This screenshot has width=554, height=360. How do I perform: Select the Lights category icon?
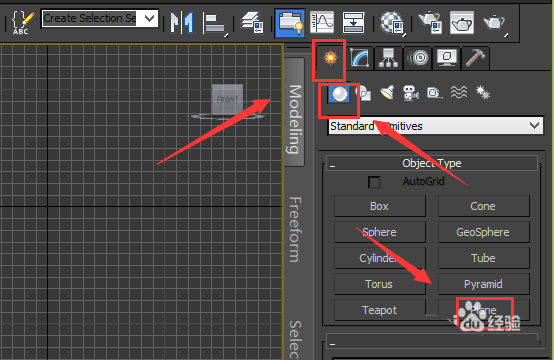pyautogui.click(x=387, y=93)
